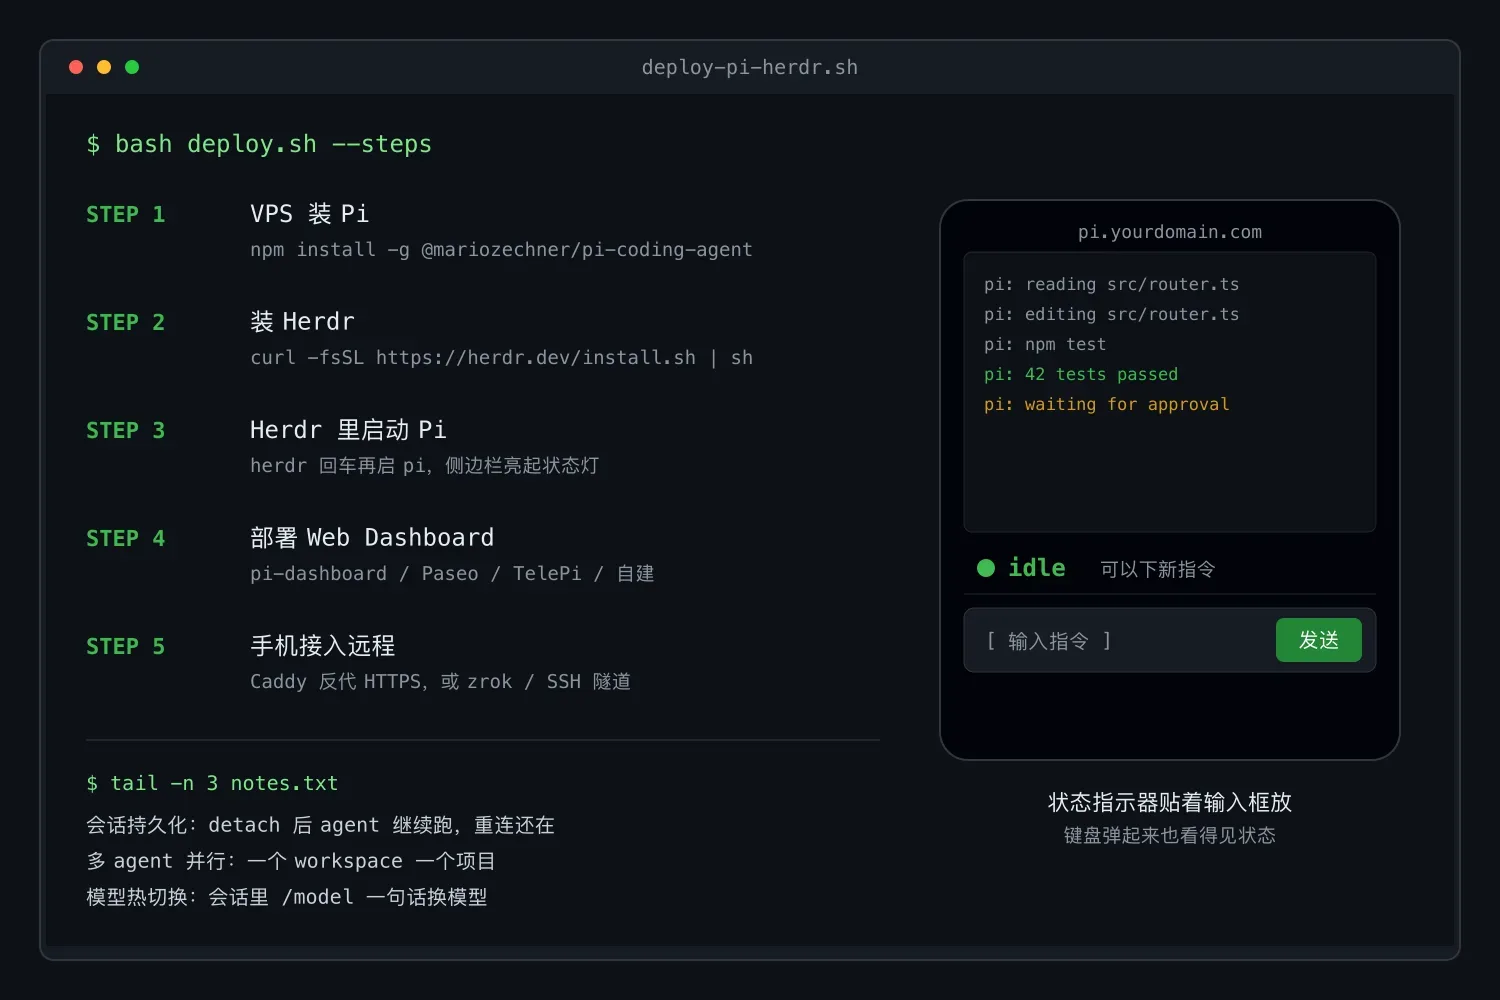Click the heading "VPS 装 Pi"
Image resolution: width=1500 pixels, height=1000 pixels.
309,214
